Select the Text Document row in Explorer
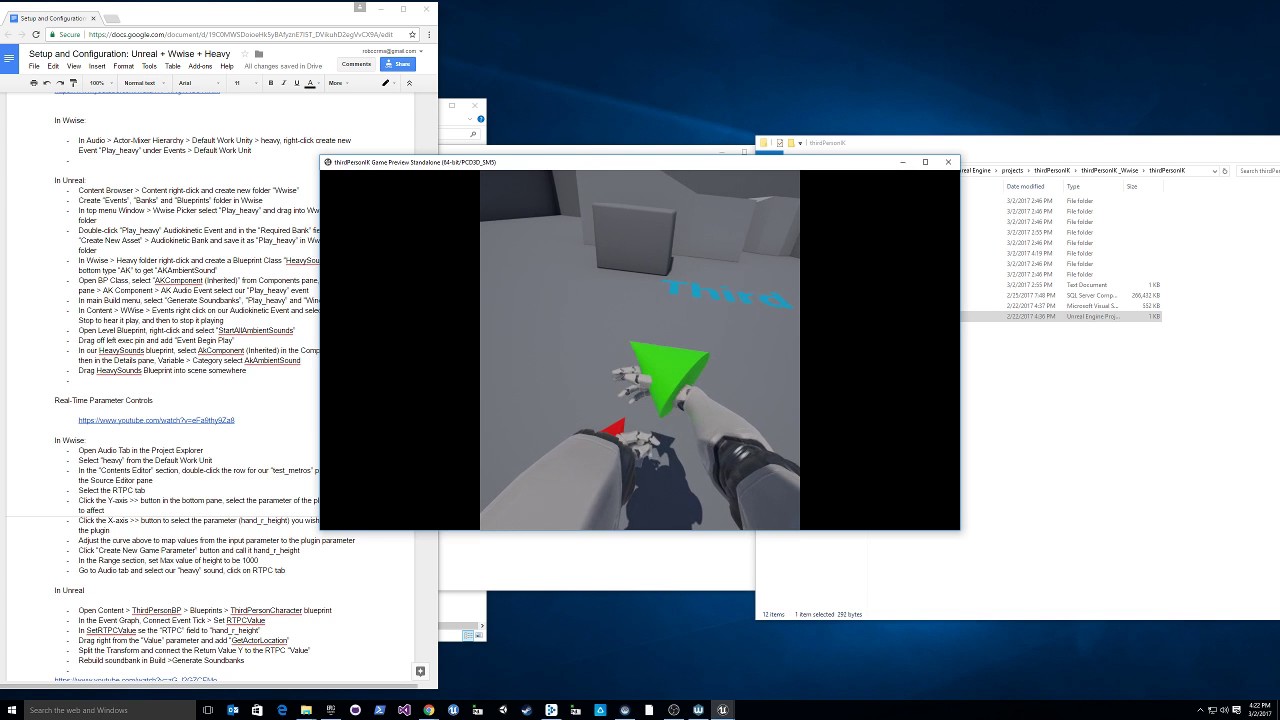 (x=1061, y=285)
